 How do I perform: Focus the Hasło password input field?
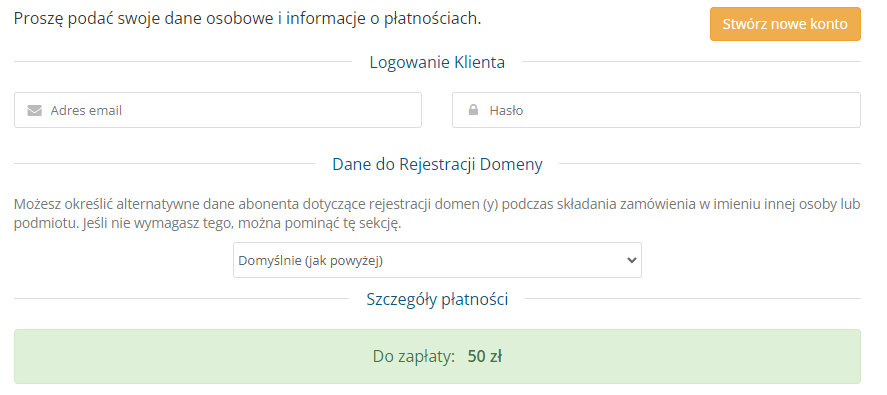[x=656, y=110]
